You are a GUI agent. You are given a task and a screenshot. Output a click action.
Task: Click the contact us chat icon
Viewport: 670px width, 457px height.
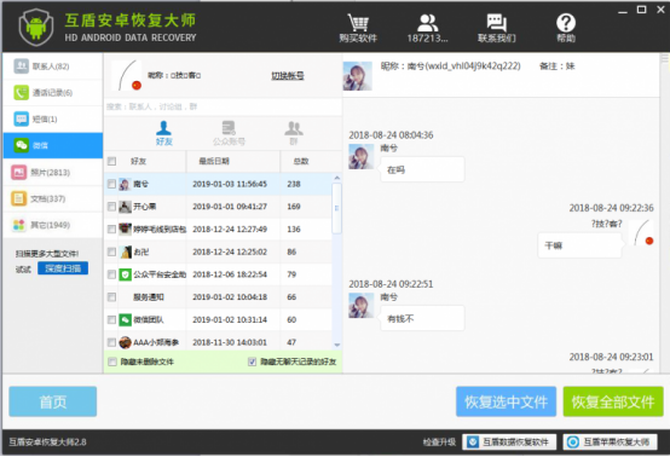(497, 23)
